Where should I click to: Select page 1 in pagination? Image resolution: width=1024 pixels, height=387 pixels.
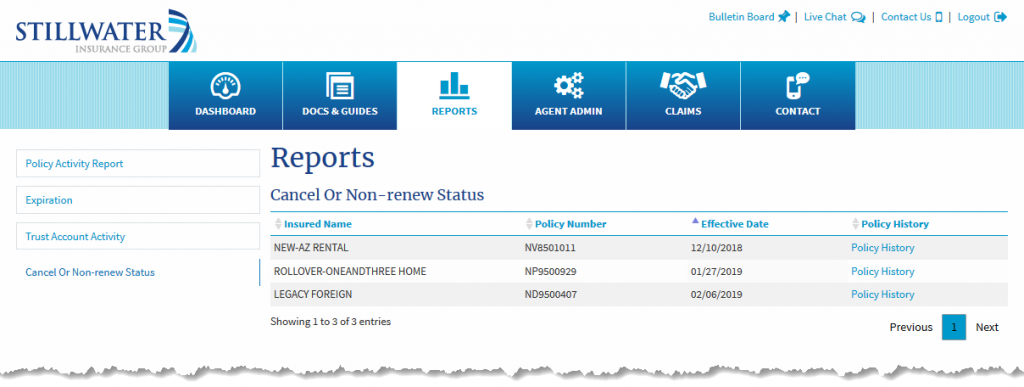coord(953,327)
